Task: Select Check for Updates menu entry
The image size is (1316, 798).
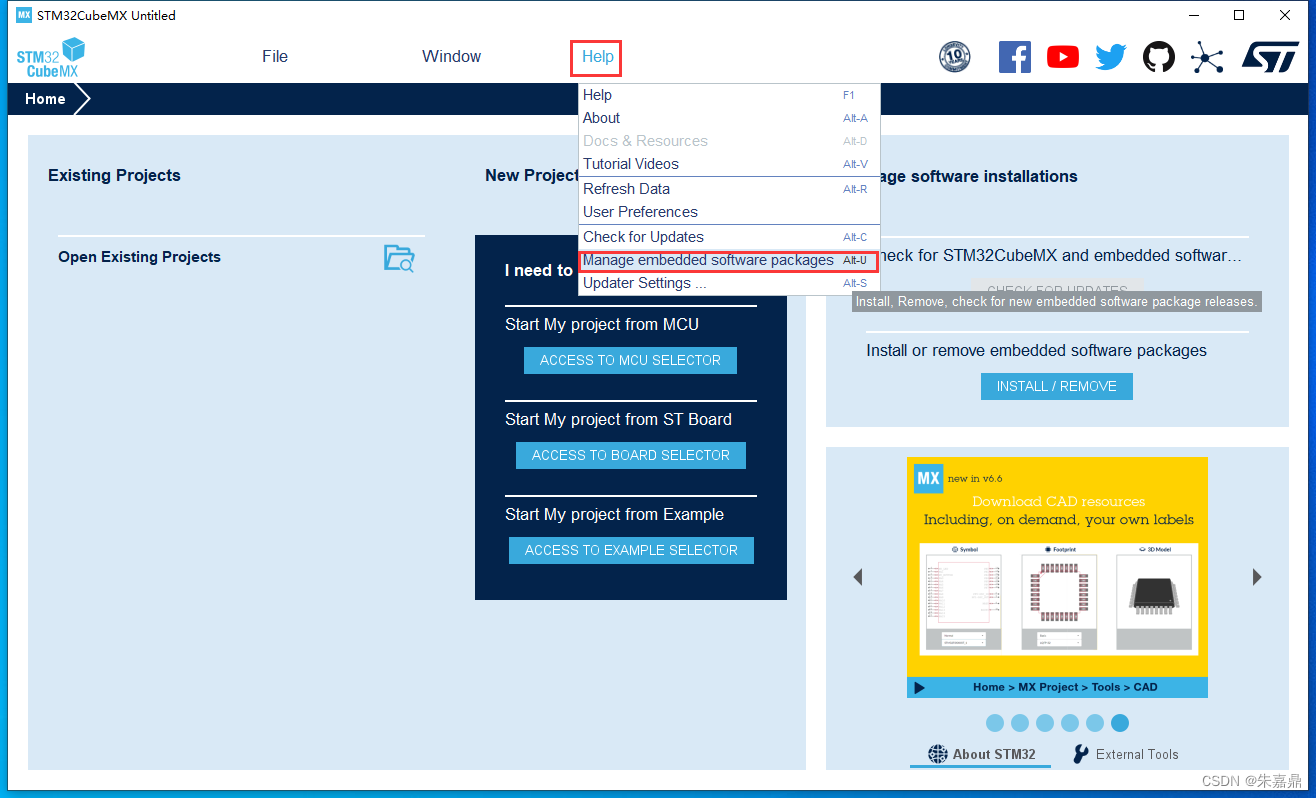Action: point(729,237)
